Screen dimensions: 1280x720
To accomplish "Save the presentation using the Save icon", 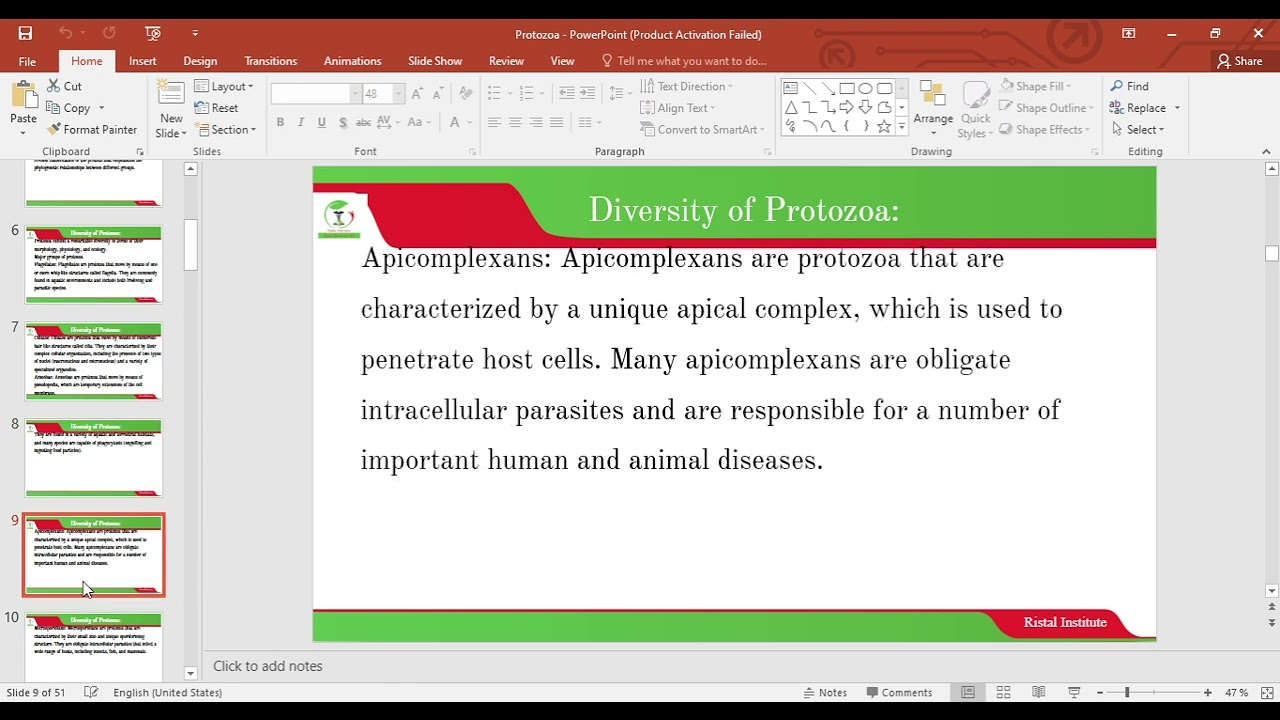I will 25,33.
